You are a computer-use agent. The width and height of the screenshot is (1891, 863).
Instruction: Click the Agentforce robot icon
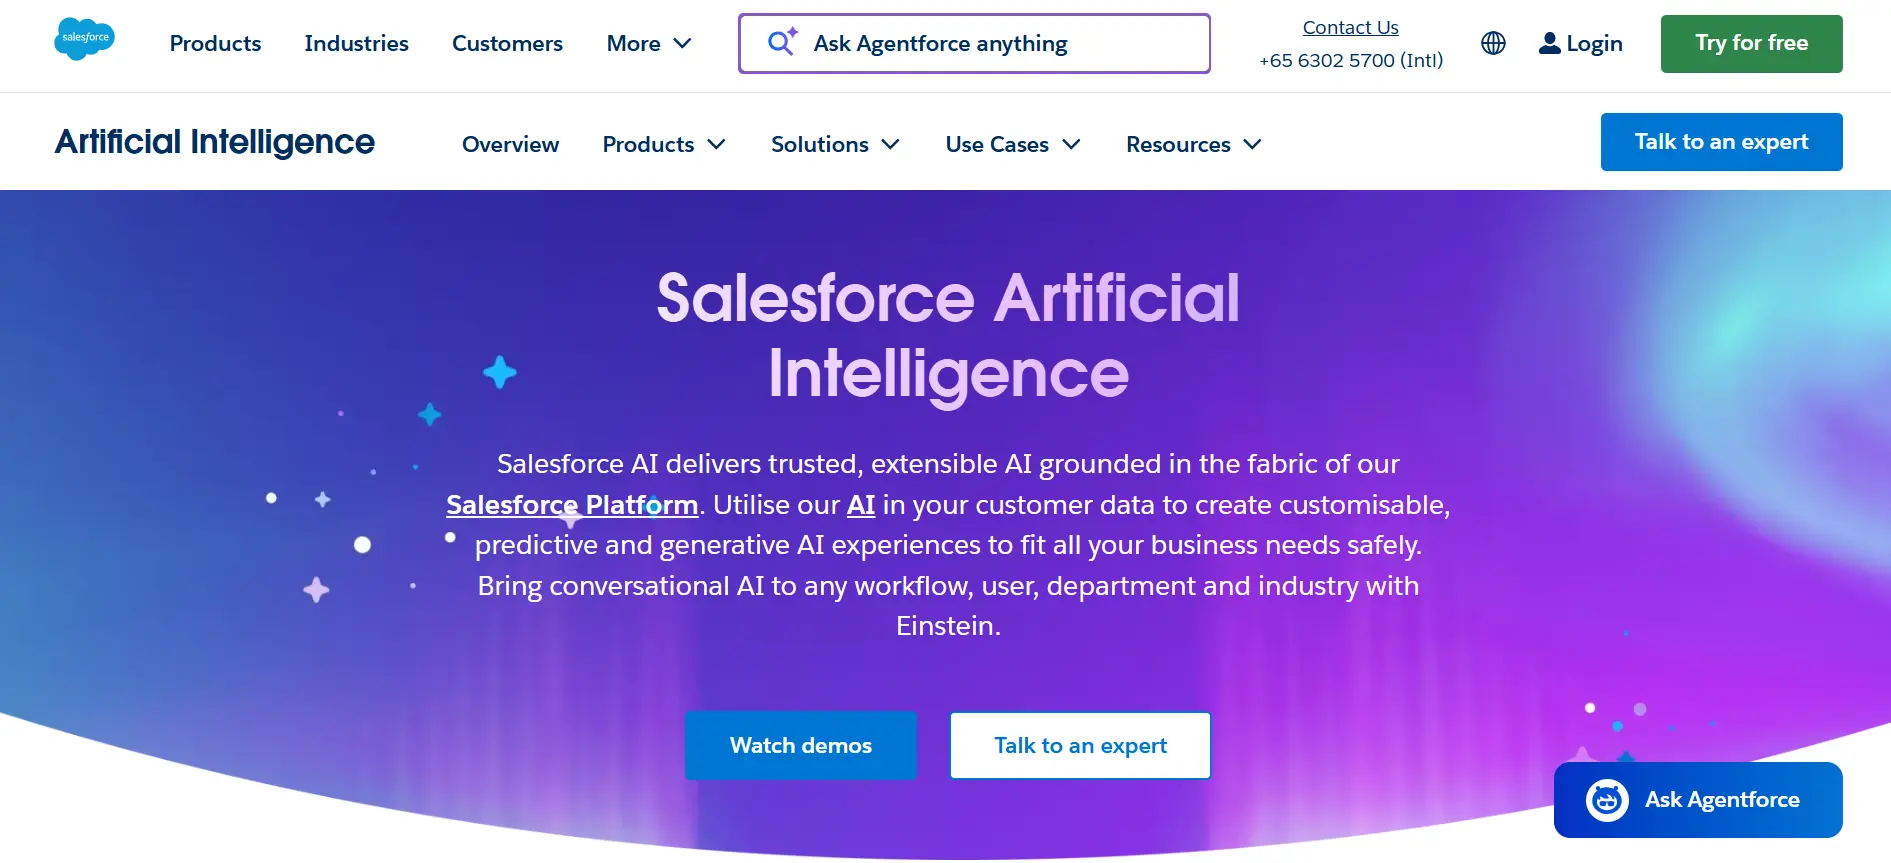1607,800
